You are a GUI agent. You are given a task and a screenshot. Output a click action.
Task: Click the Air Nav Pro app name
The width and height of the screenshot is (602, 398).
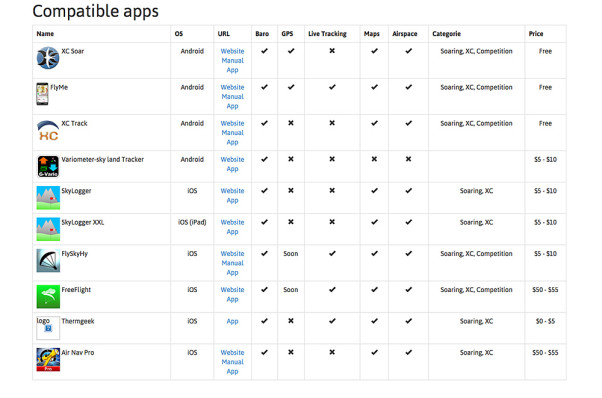(x=78, y=352)
